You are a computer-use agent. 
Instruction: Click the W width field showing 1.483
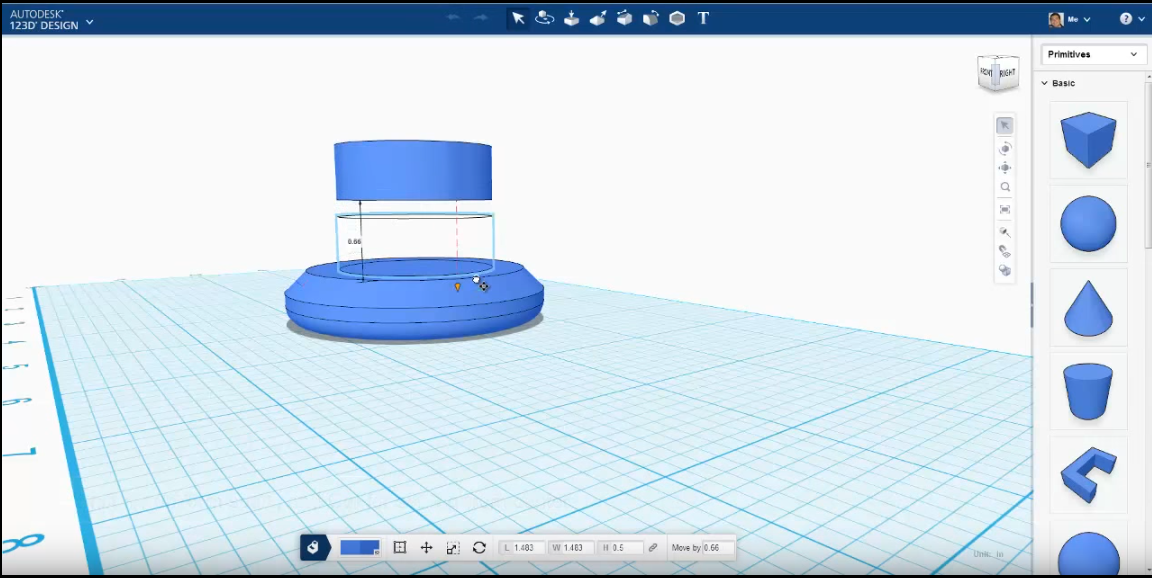(x=572, y=548)
